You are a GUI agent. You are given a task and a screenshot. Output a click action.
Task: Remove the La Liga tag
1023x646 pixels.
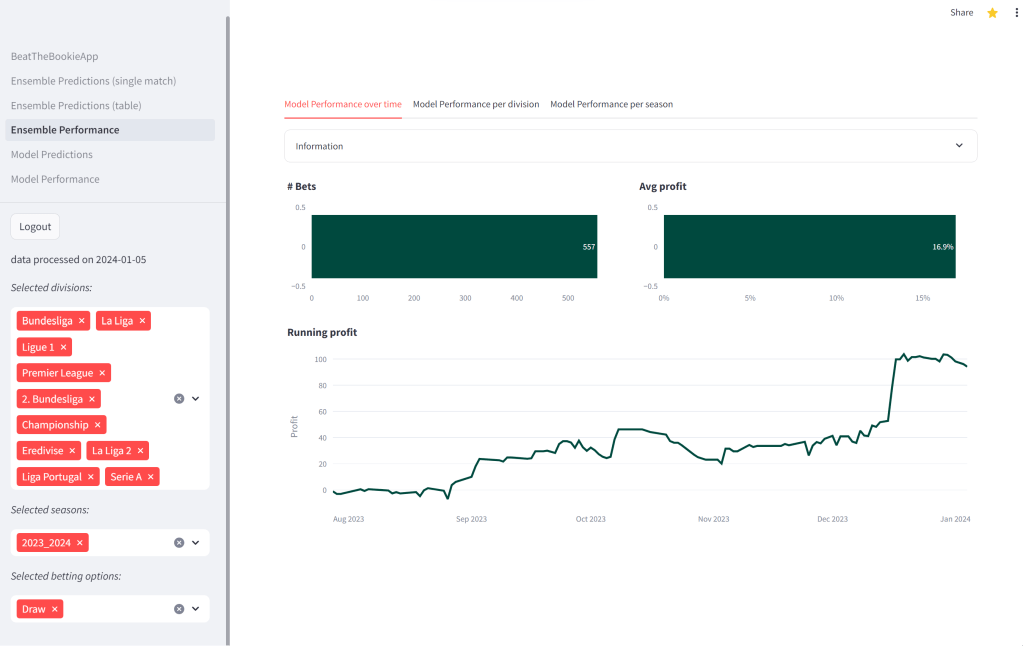pos(143,321)
